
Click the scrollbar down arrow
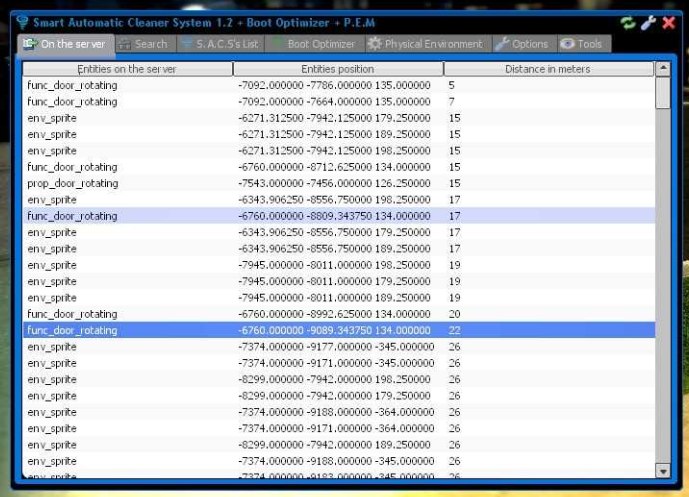click(663, 471)
